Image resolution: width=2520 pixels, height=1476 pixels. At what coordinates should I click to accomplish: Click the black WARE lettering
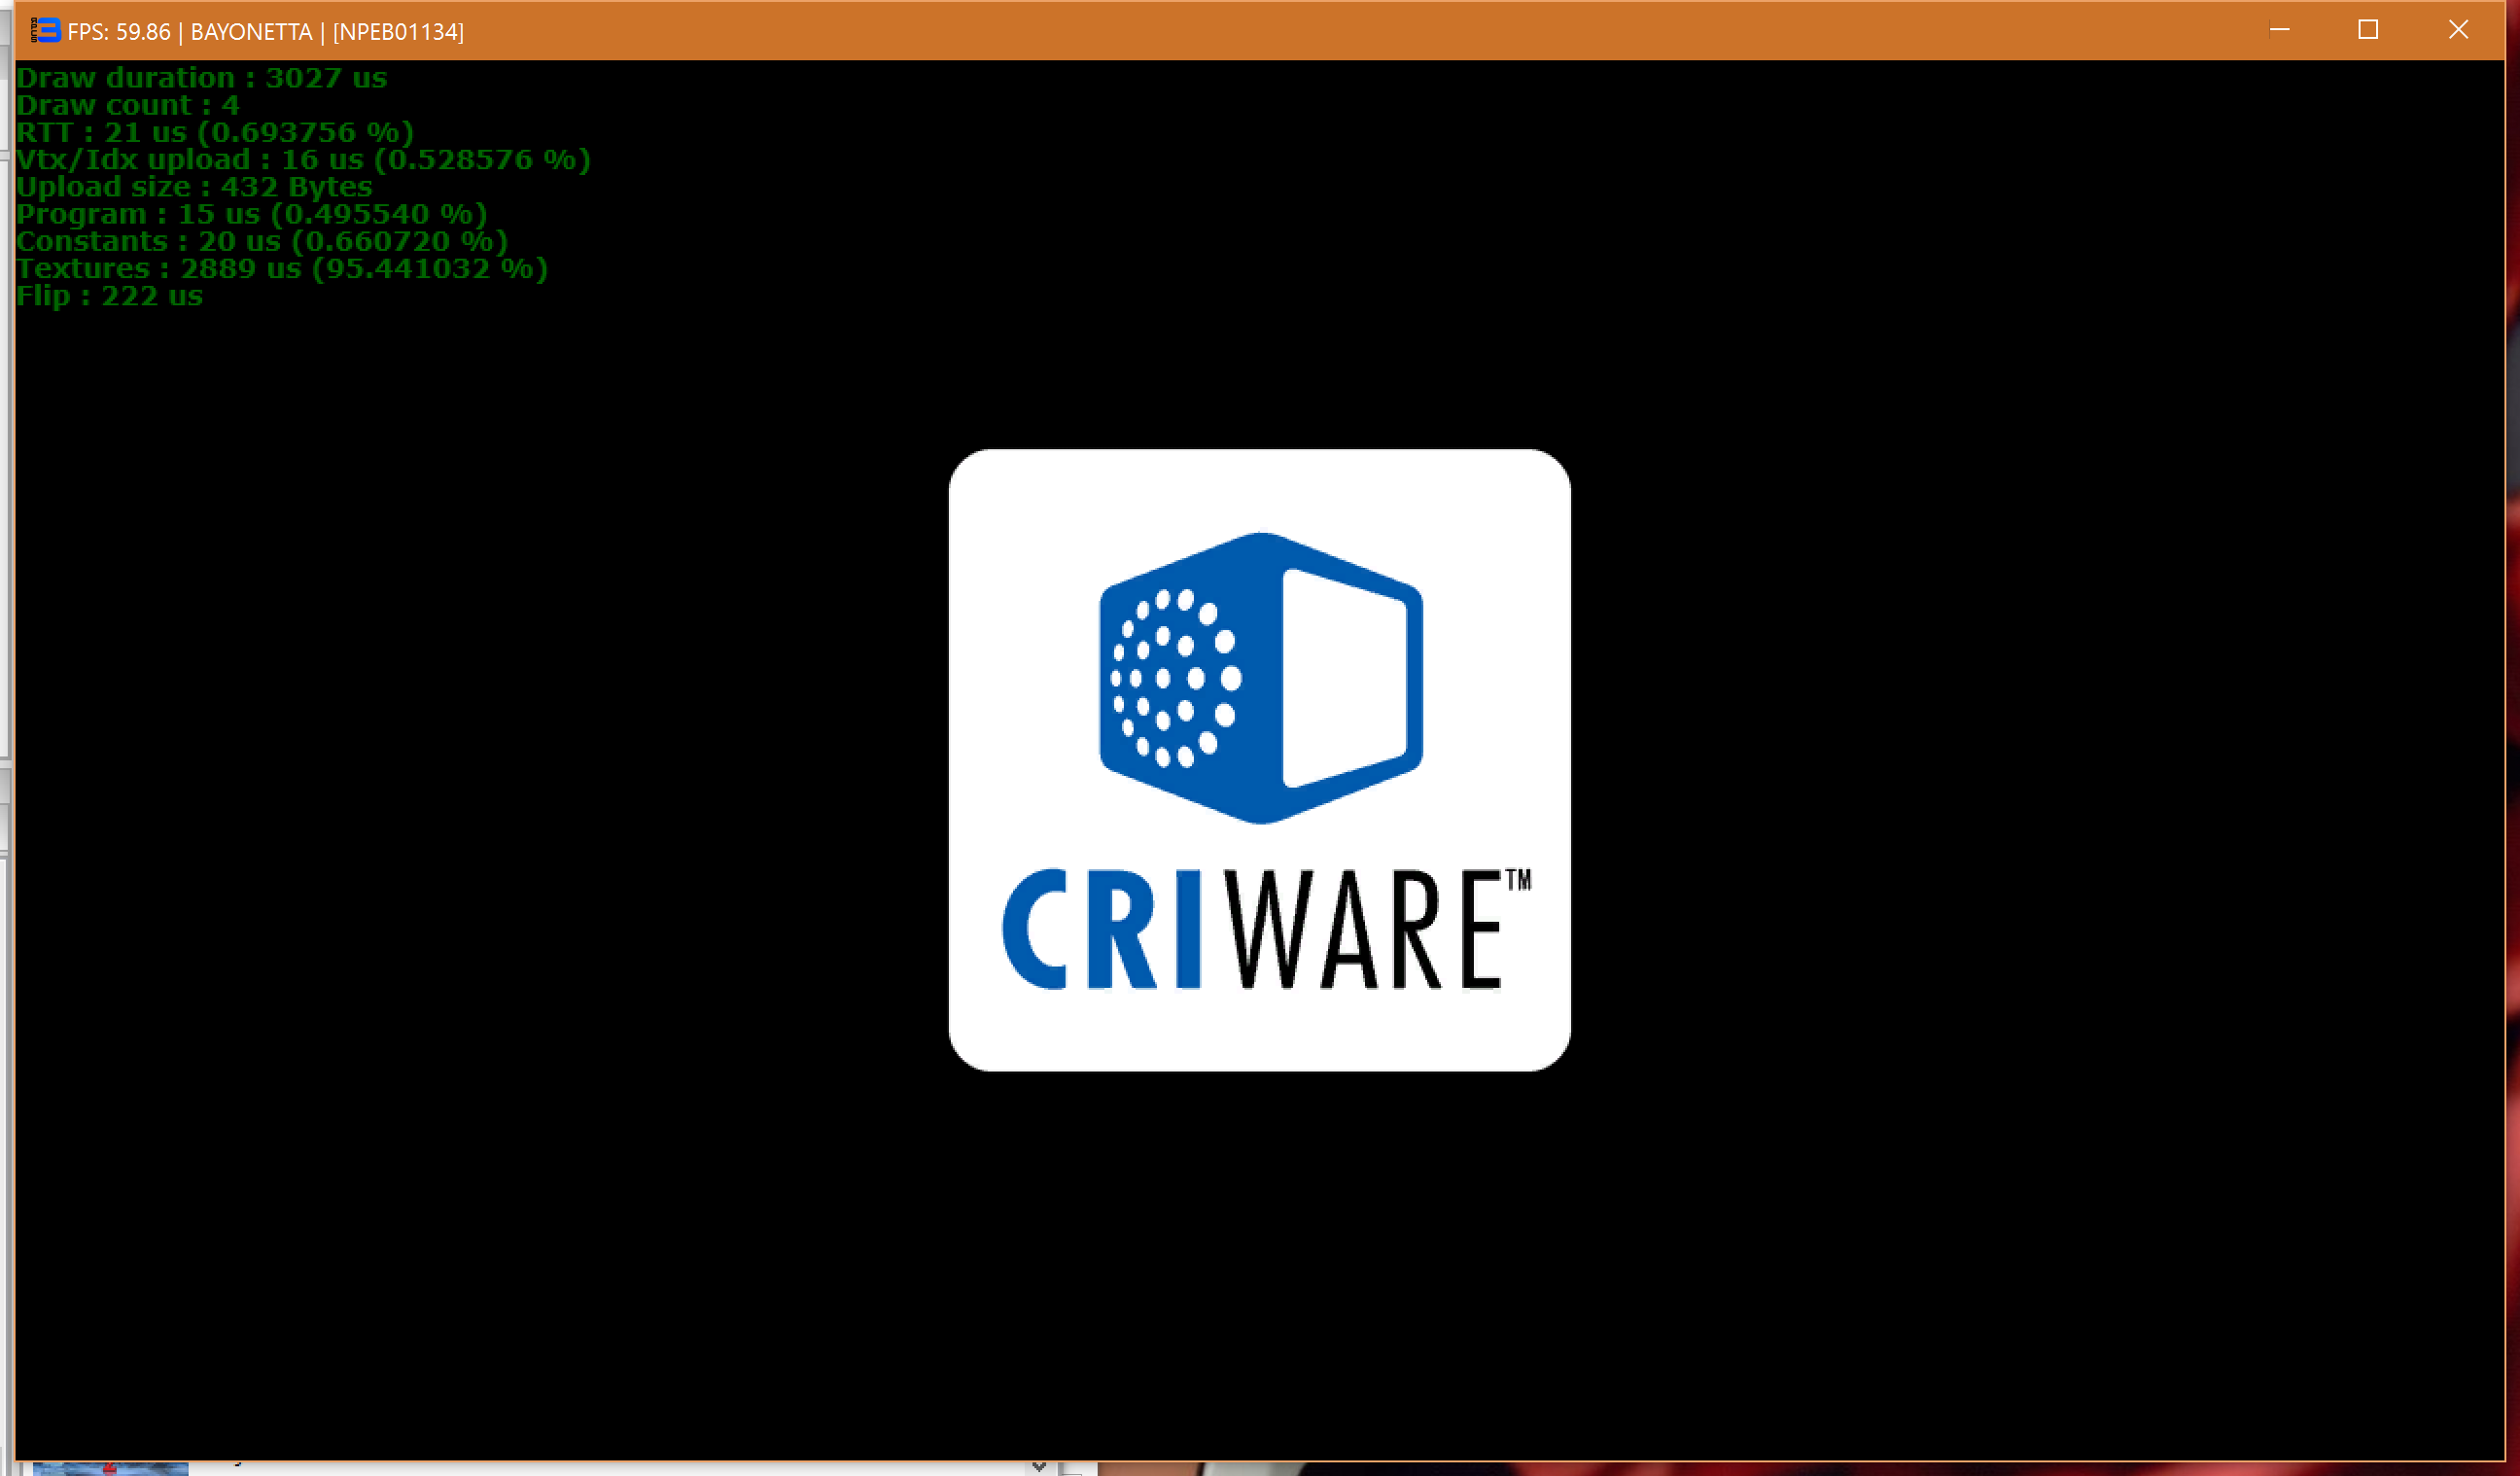[x=1365, y=930]
